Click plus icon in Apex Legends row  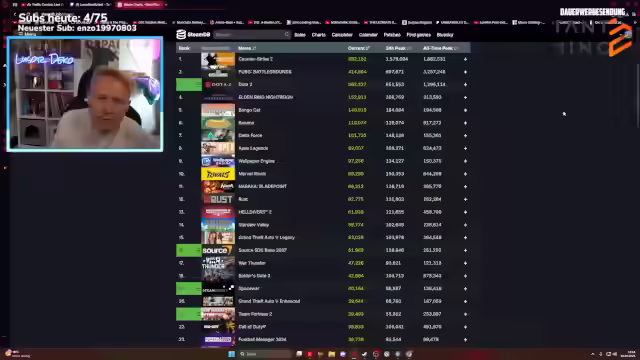coord(465,148)
